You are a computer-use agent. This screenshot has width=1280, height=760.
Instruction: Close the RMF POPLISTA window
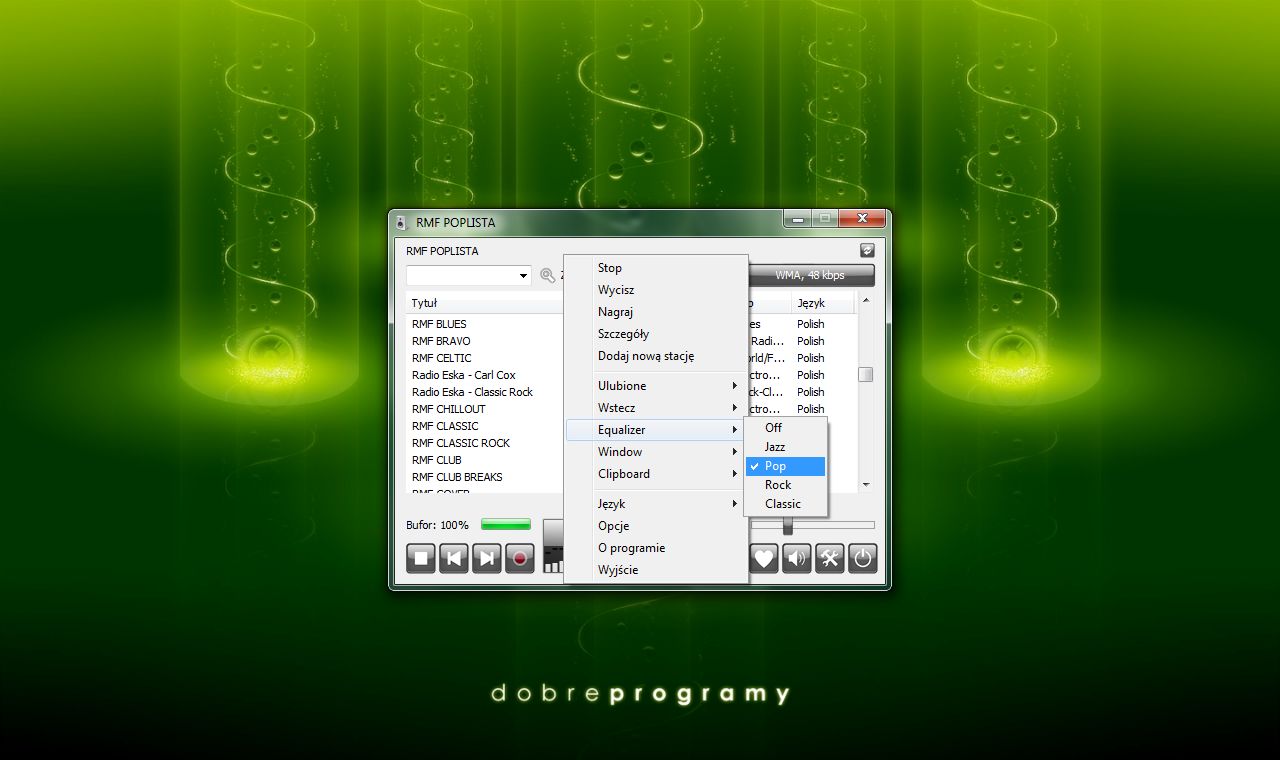coord(862,218)
